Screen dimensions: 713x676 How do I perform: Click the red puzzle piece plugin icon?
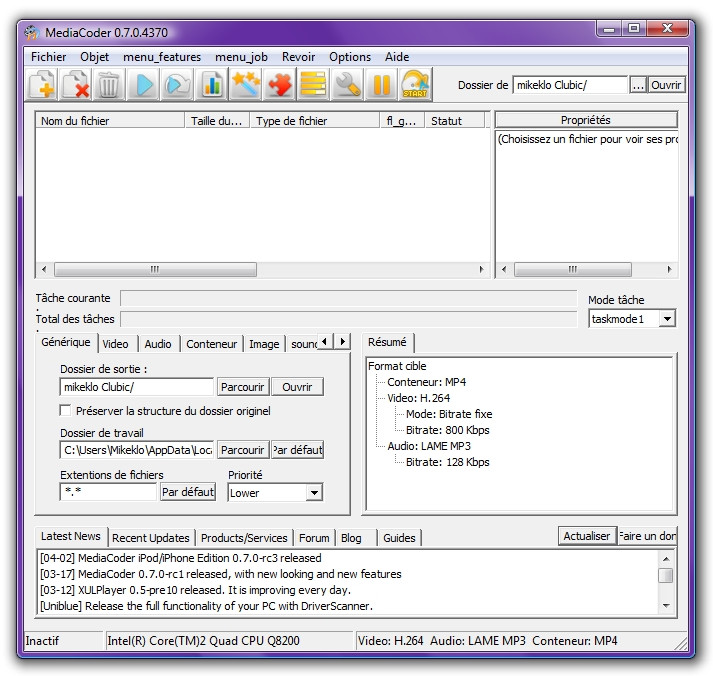pos(280,85)
